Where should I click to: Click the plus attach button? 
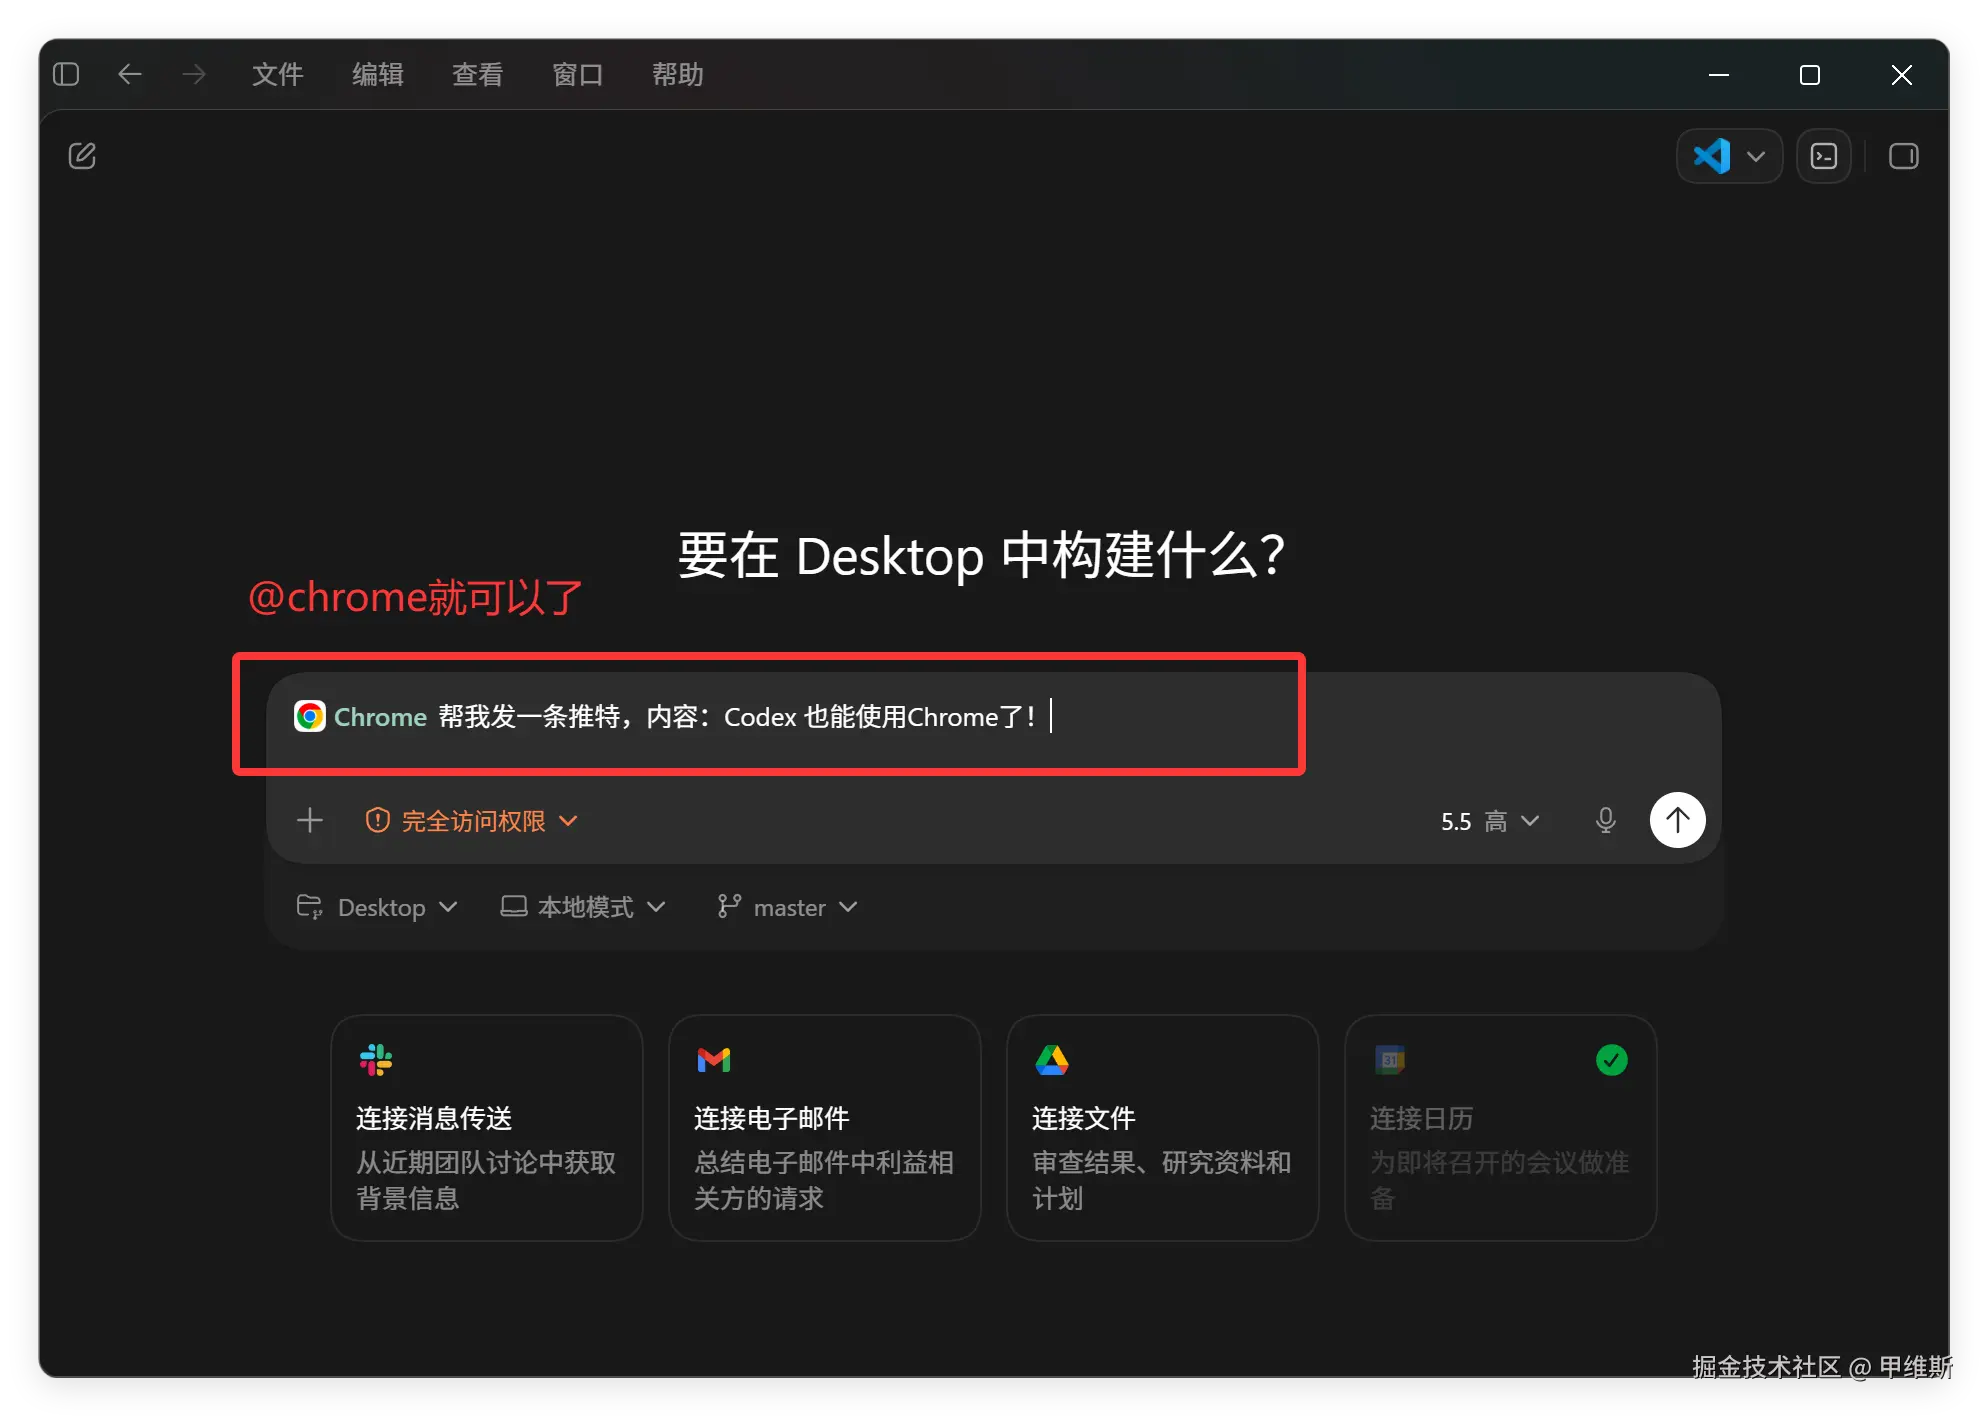tap(310, 821)
